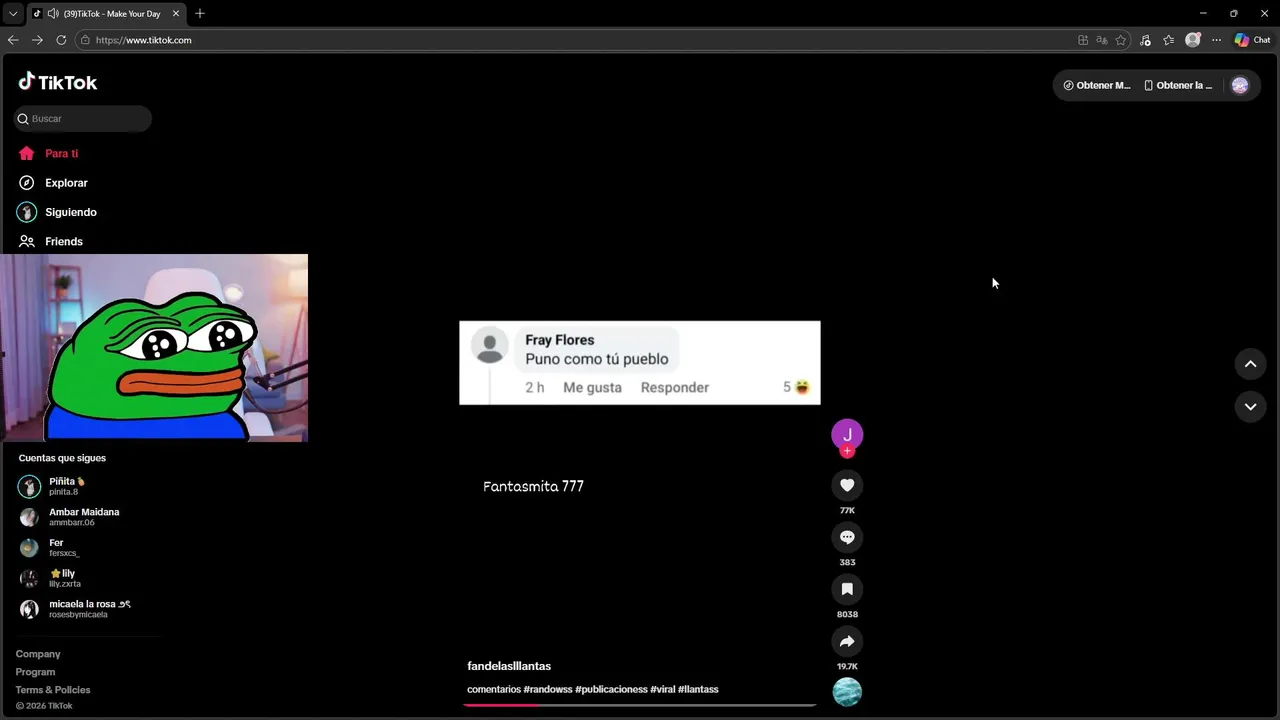Select the TikTok browser tab
The height and width of the screenshot is (720, 1280).
pos(106,14)
